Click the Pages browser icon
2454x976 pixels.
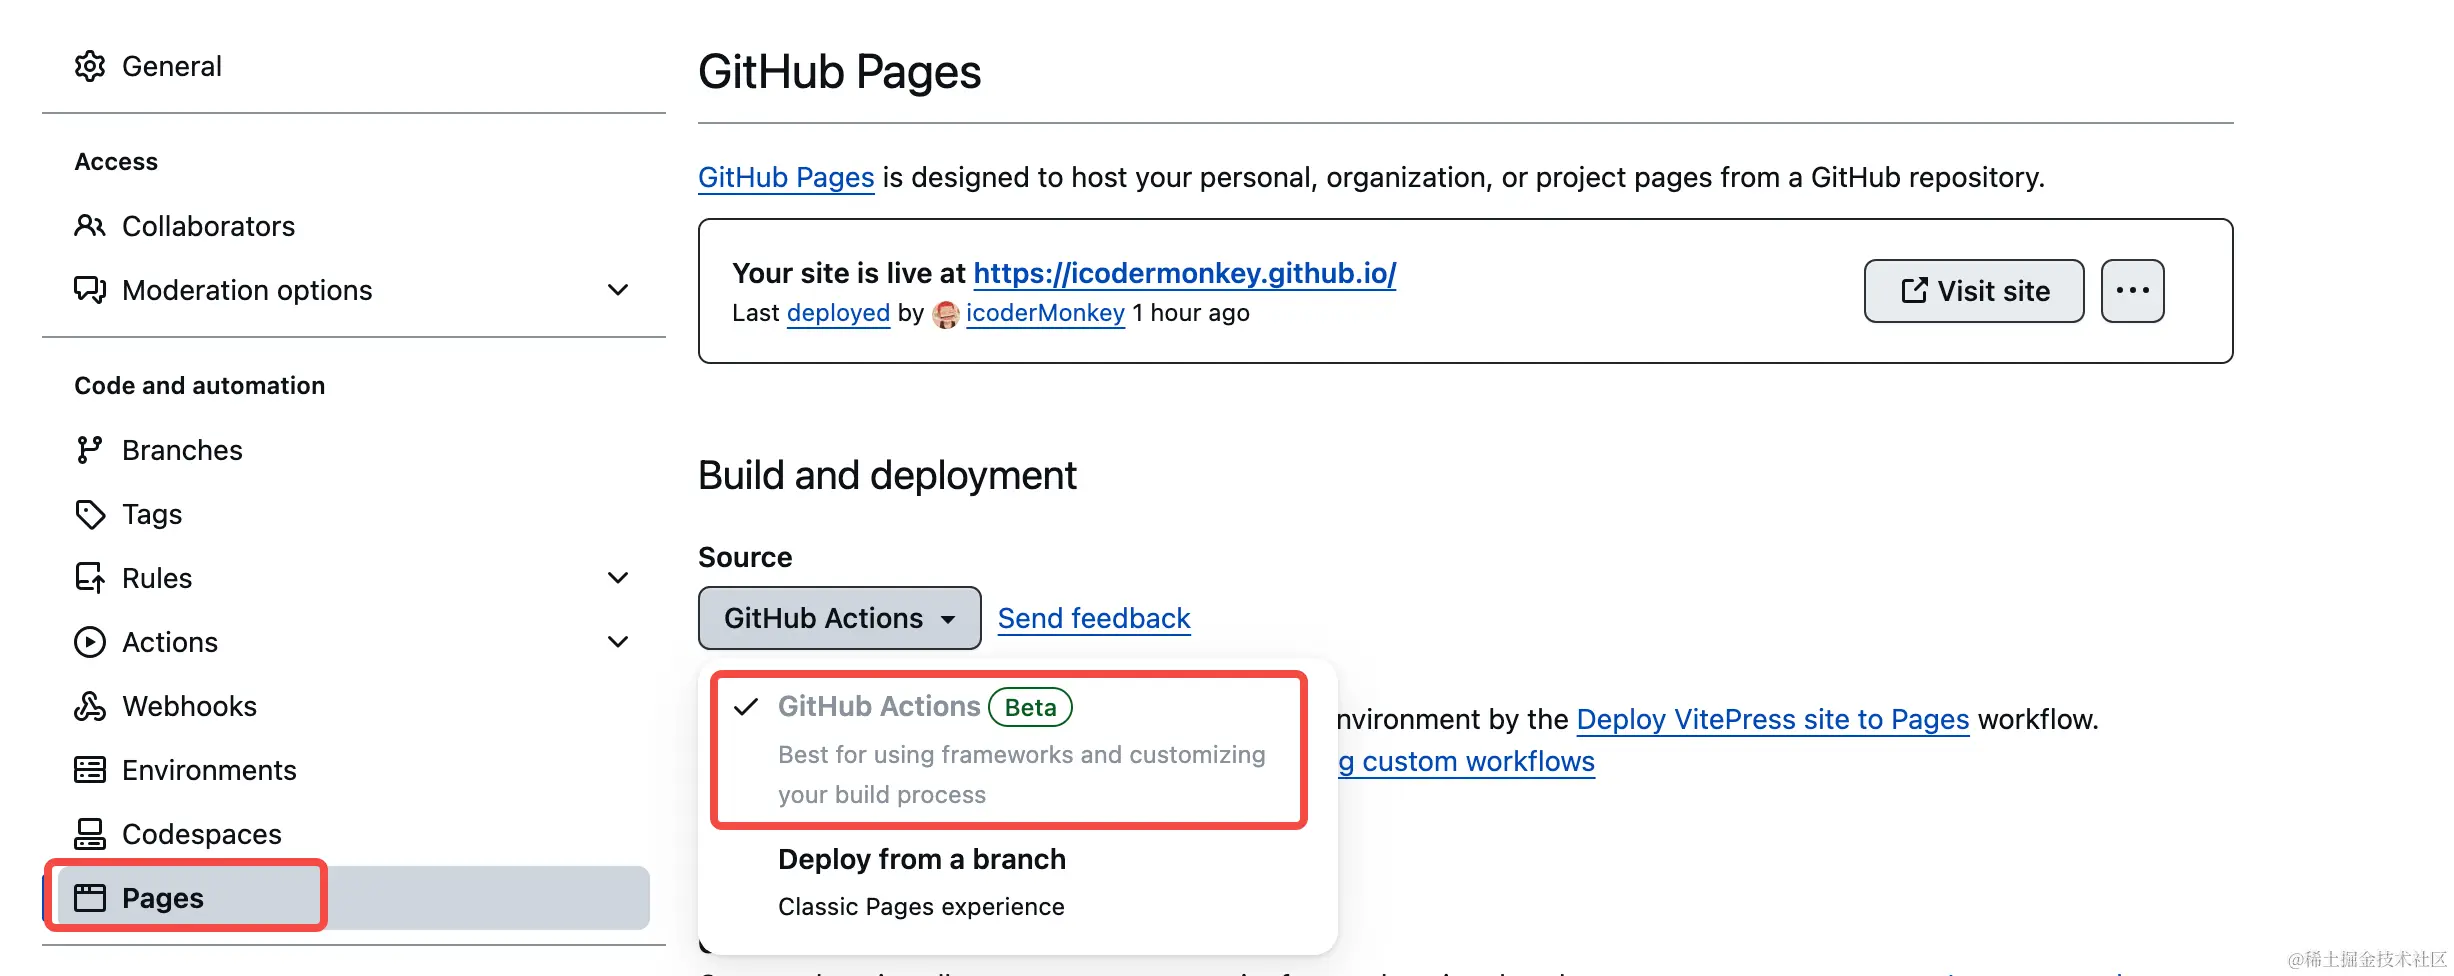[x=90, y=898]
